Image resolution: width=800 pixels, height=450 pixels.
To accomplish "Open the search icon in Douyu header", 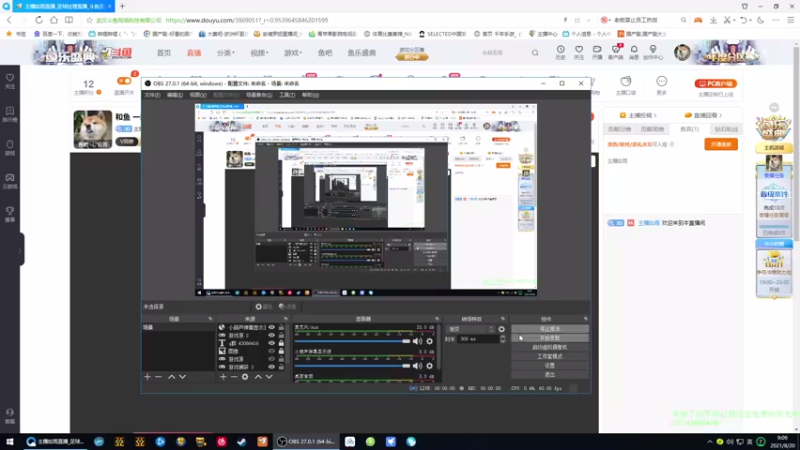I will [x=535, y=53].
